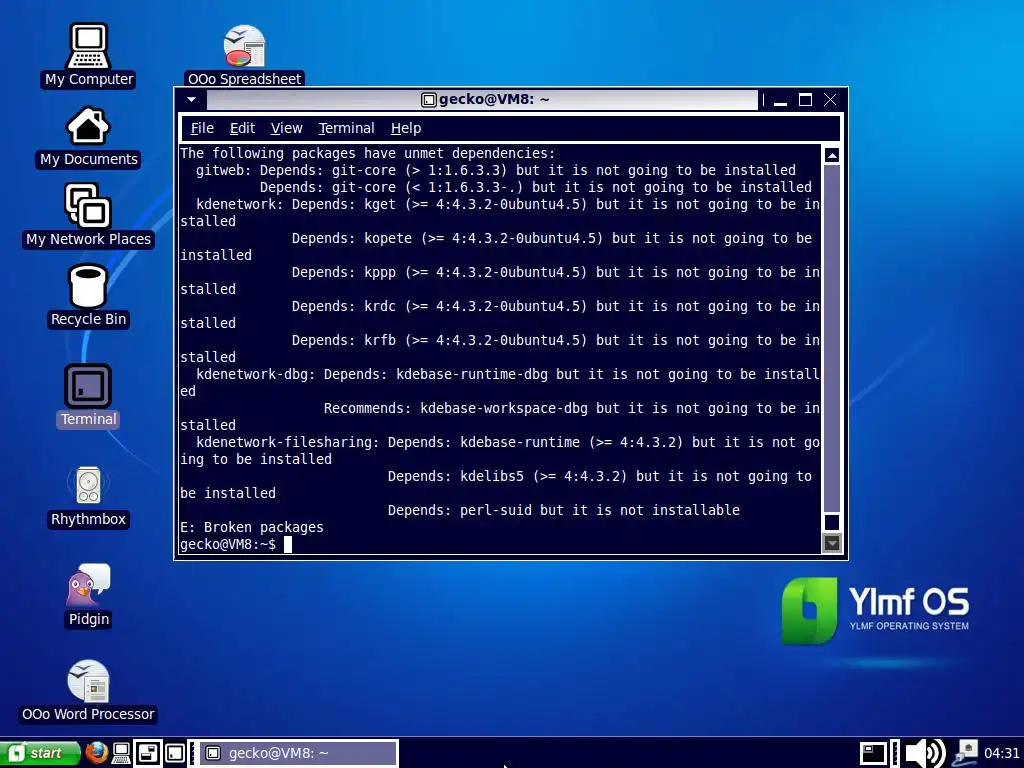Open the My Computer desktop icon
1024x768 pixels.
(x=88, y=55)
